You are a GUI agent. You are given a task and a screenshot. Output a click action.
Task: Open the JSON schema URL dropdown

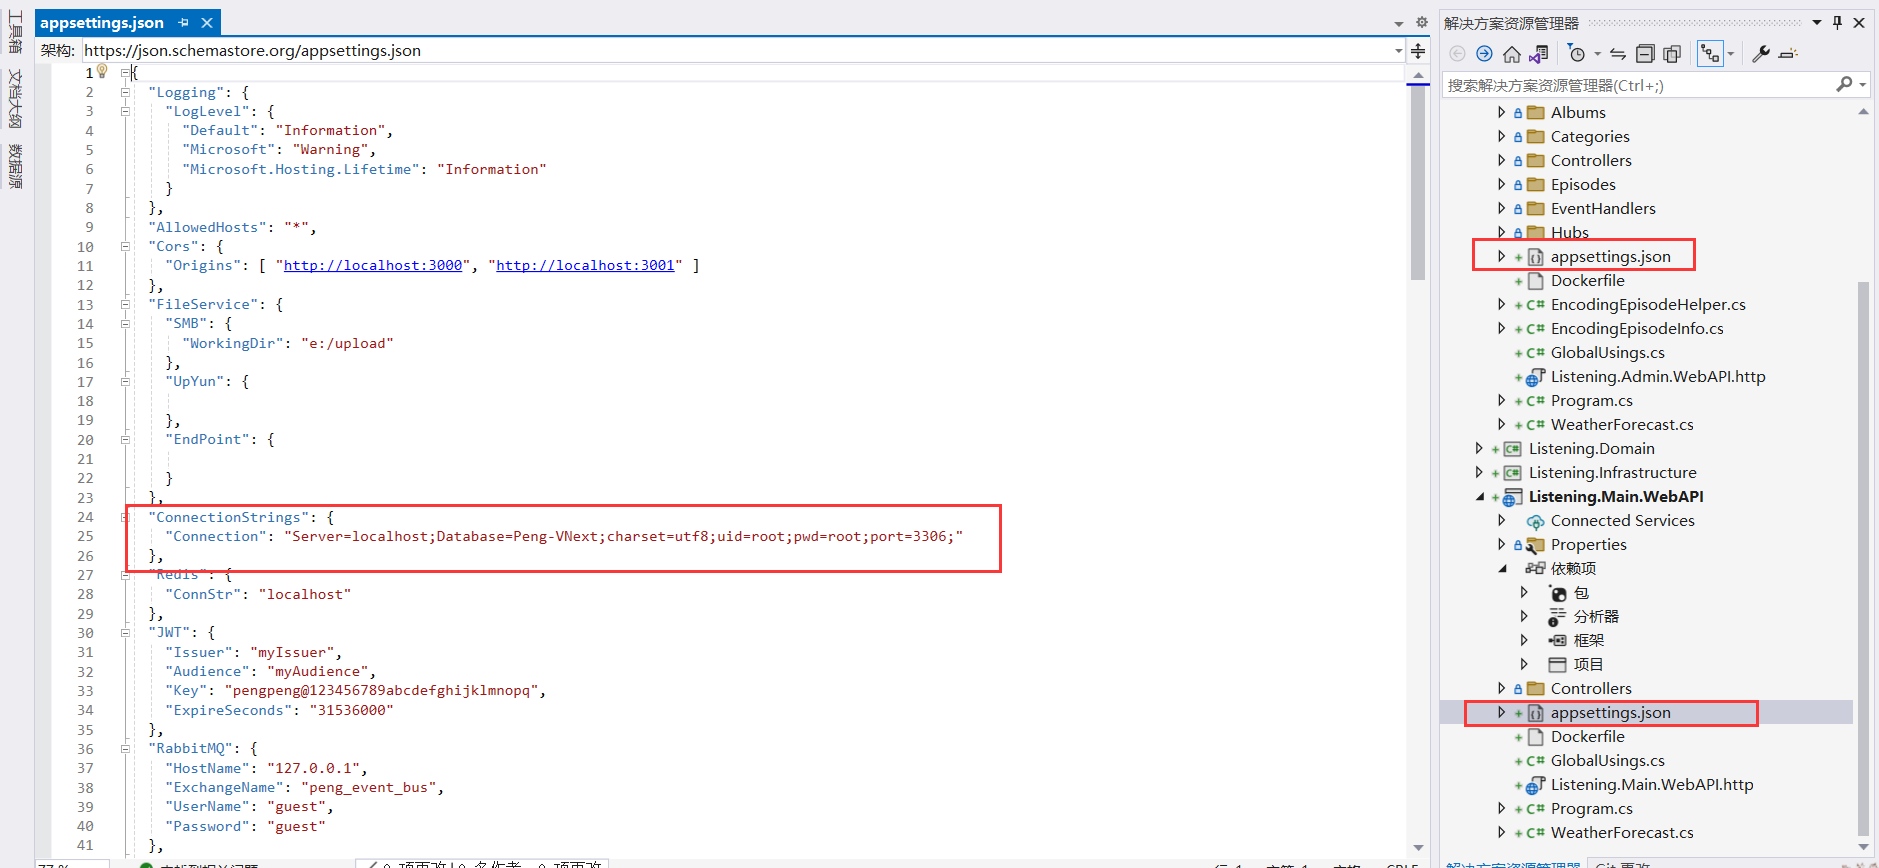coord(1398,51)
